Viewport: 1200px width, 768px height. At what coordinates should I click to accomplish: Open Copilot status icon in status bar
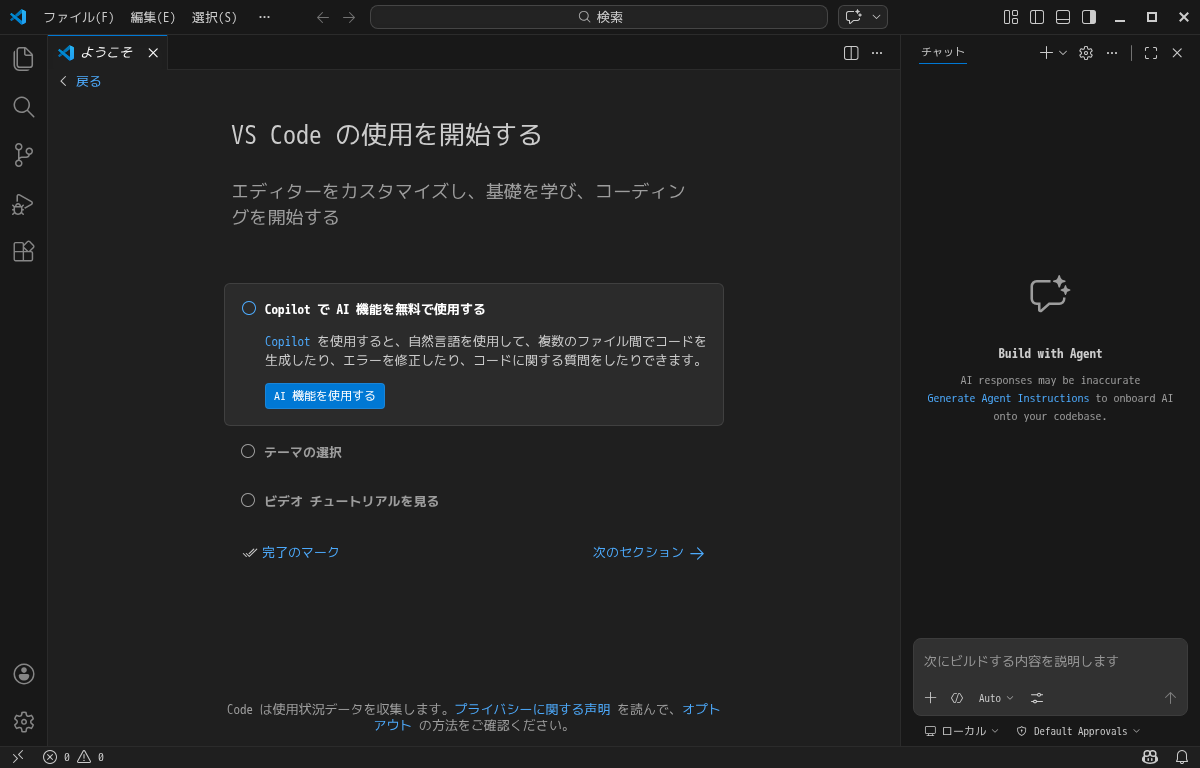click(1150, 757)
